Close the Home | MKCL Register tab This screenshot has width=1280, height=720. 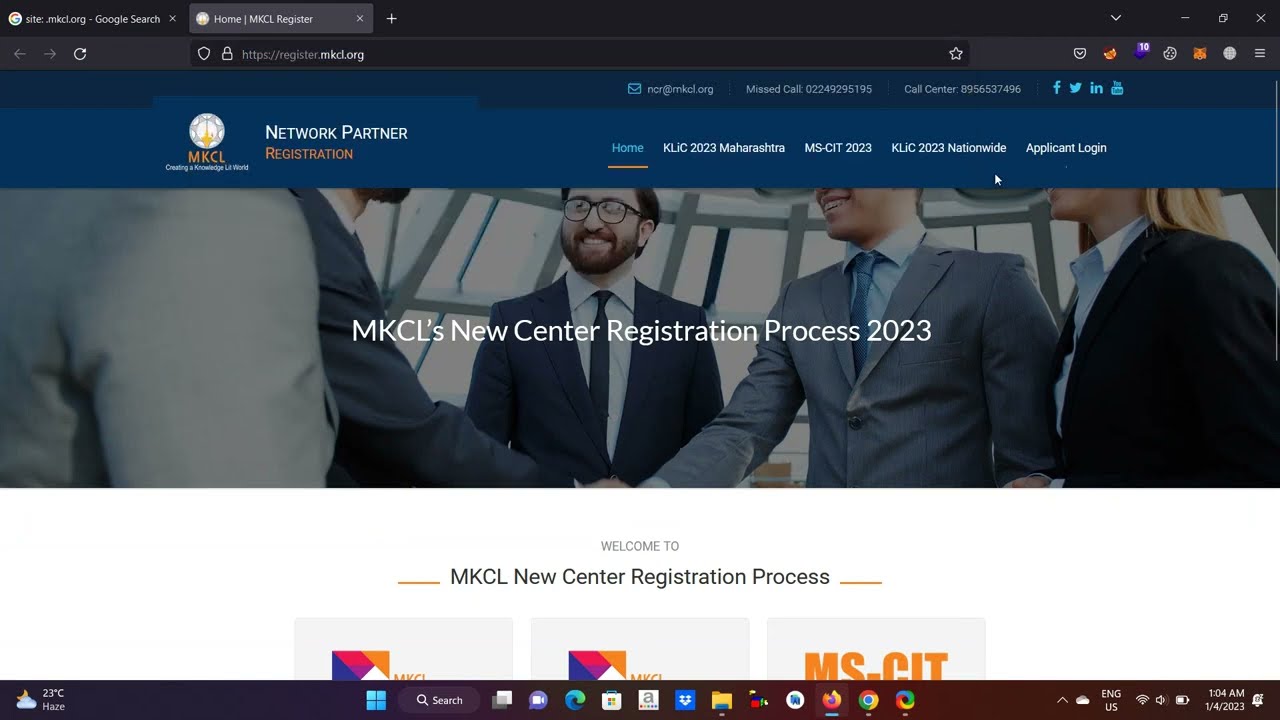tap(360, 19)
